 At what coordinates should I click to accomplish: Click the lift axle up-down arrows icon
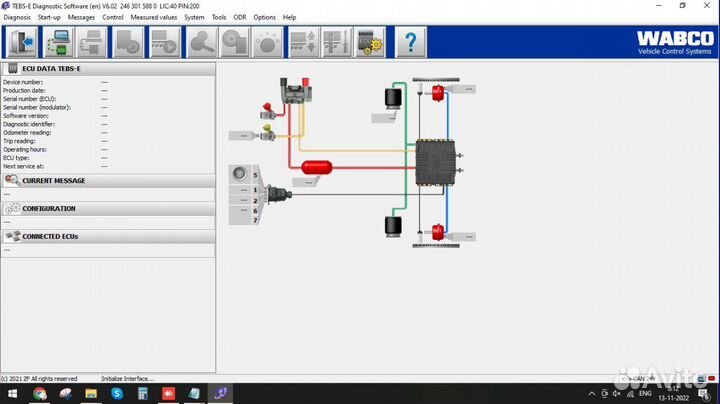coord(304,42)
